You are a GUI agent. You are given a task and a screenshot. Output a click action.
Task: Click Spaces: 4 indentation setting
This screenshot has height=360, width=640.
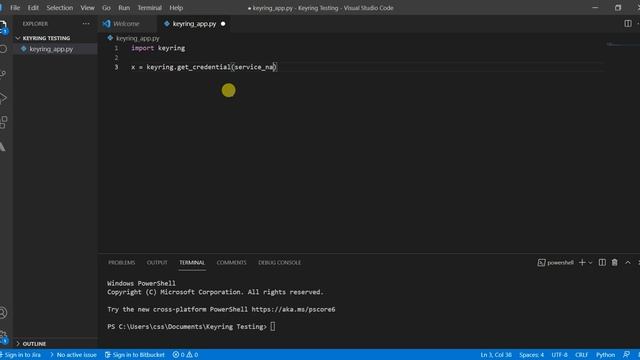pyautogui.click(x=531, y=355)
